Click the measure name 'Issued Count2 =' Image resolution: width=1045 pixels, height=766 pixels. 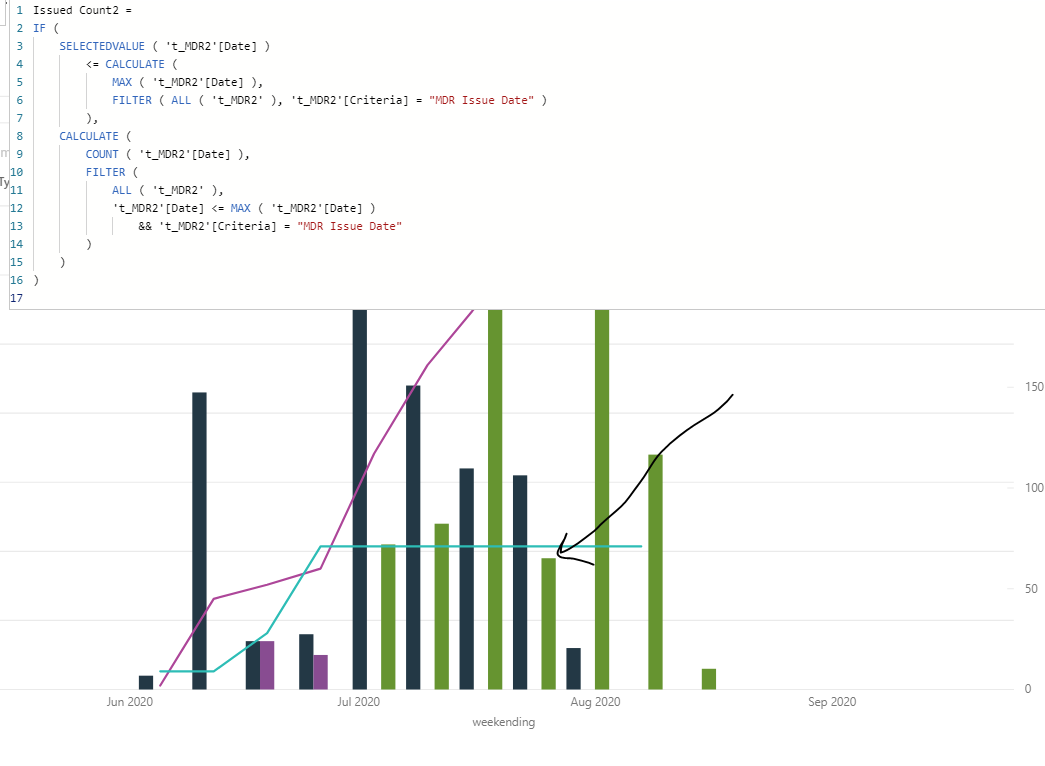(x=82, y=10)
